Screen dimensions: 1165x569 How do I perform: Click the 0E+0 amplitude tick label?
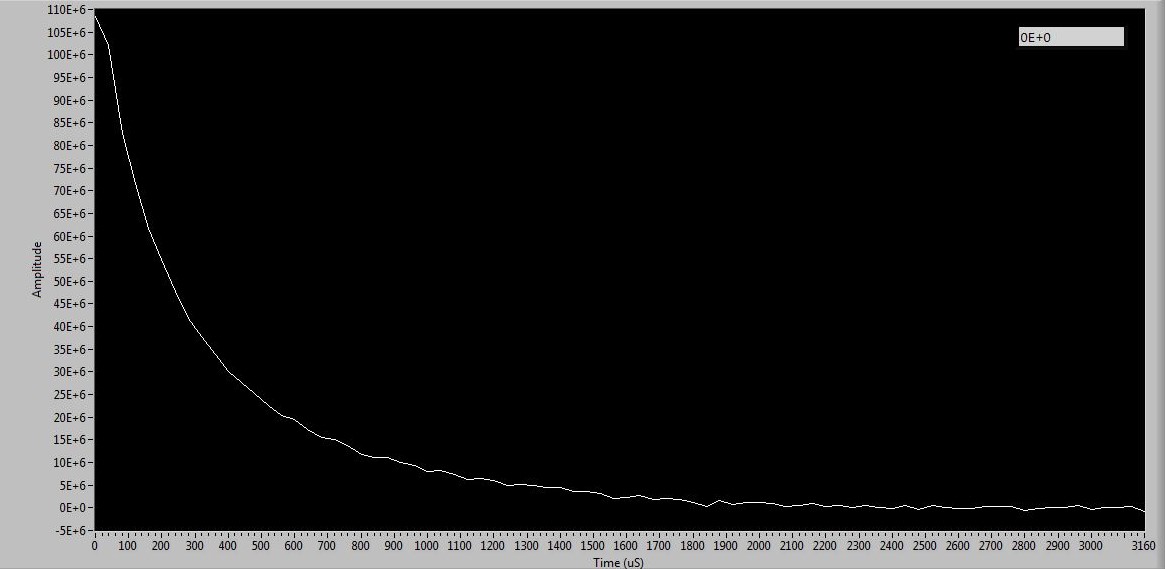pos(74,508)
